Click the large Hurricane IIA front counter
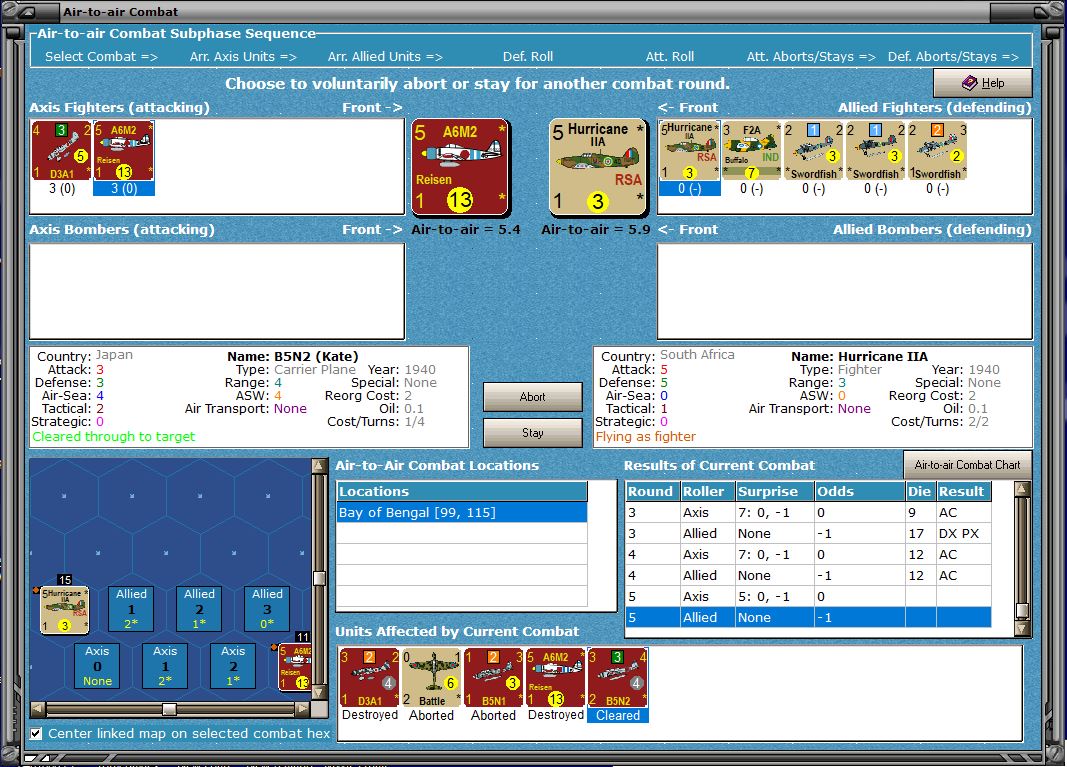 coord(597,167)
